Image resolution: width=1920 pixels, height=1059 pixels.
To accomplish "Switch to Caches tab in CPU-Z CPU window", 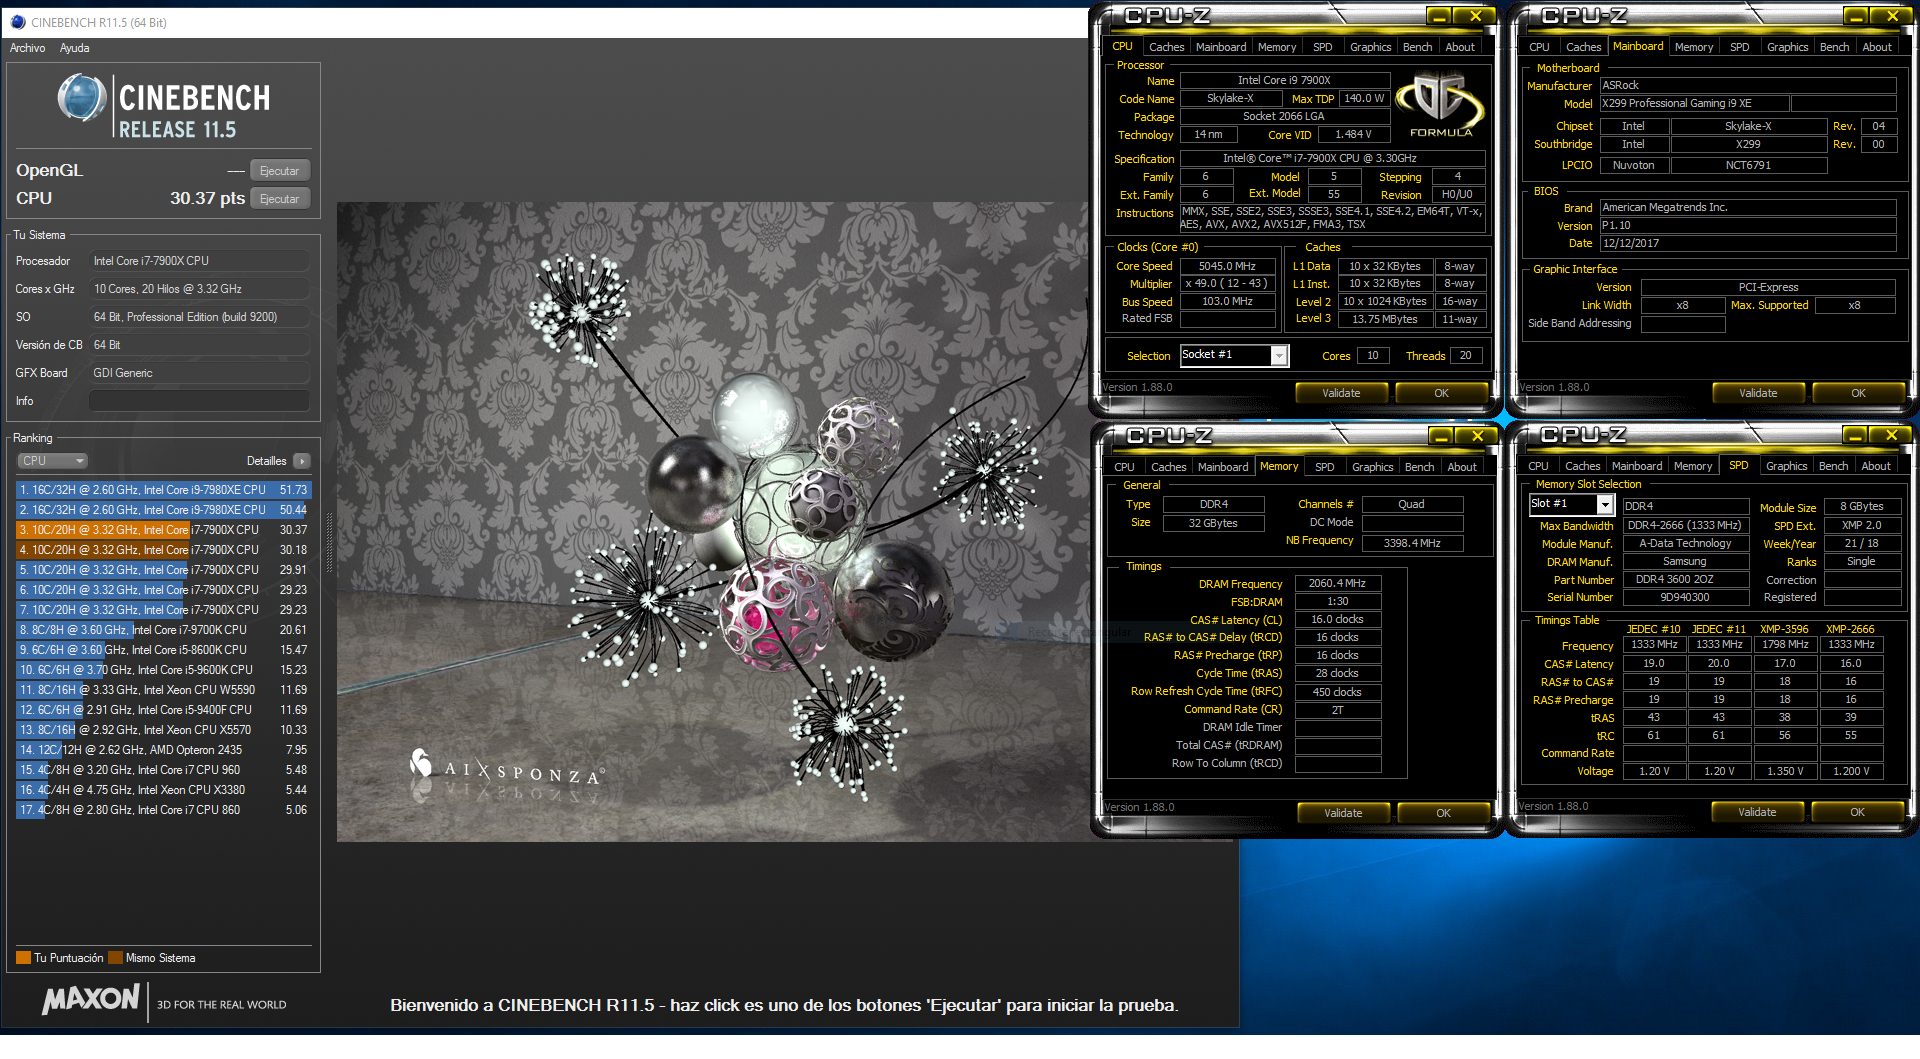I will click(1166, 47).
